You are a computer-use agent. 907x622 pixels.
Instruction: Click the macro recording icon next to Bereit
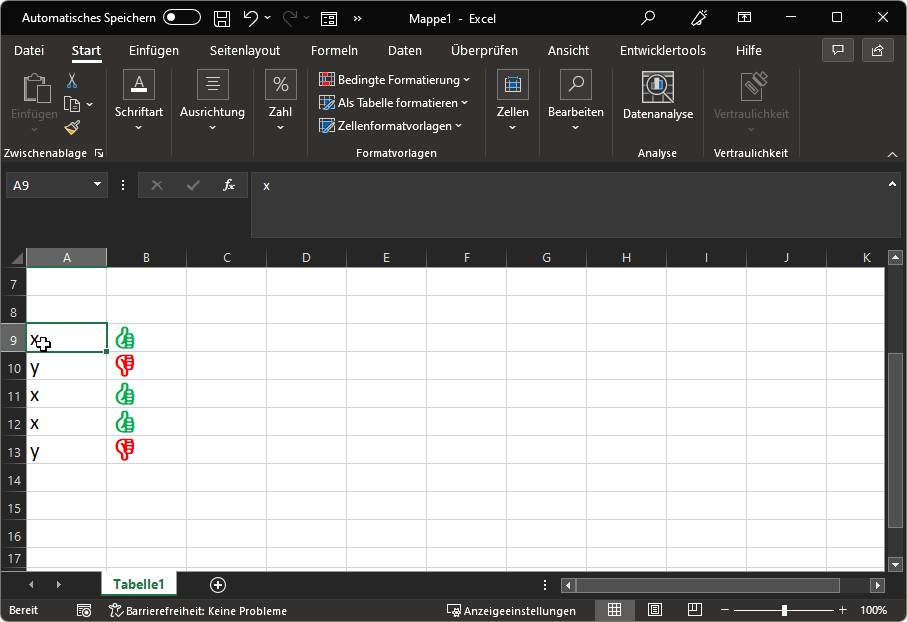[84, 610]
